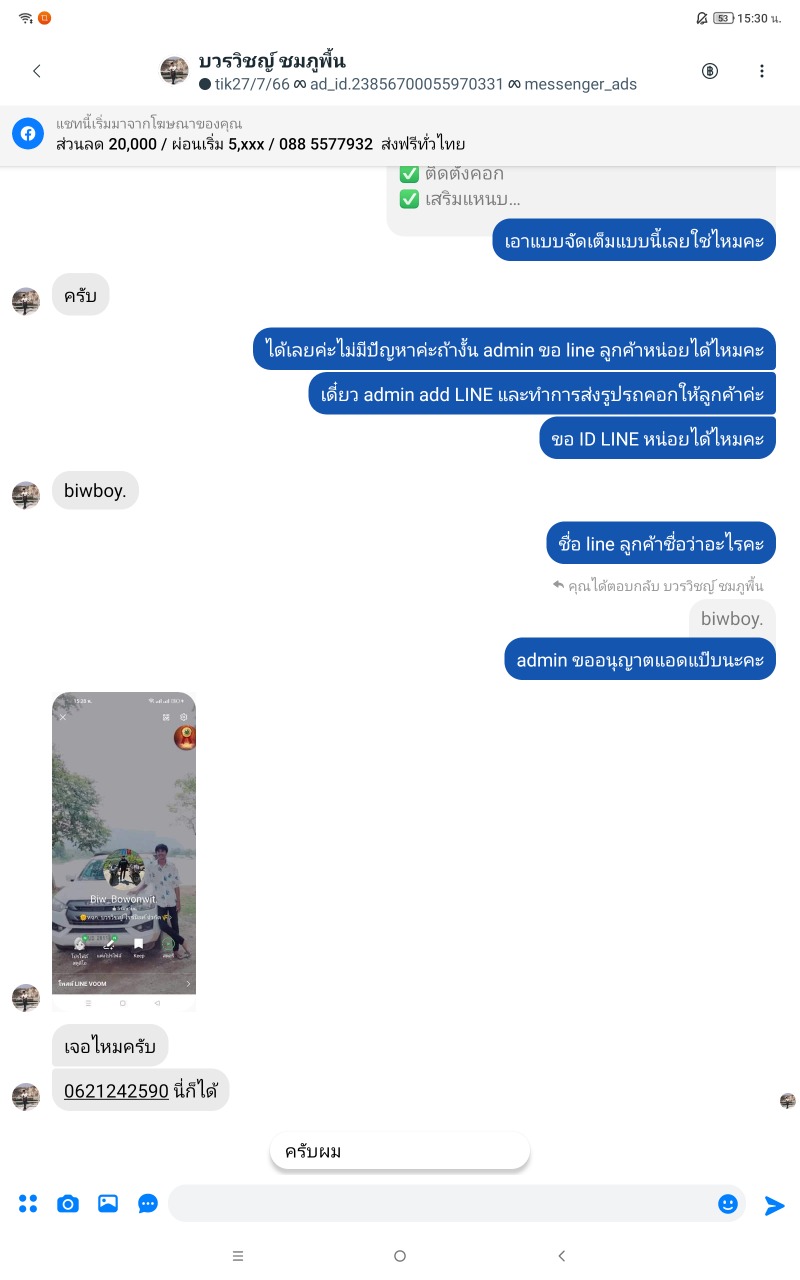Open the contact profile avatar in the header

[x=175, y=71]
